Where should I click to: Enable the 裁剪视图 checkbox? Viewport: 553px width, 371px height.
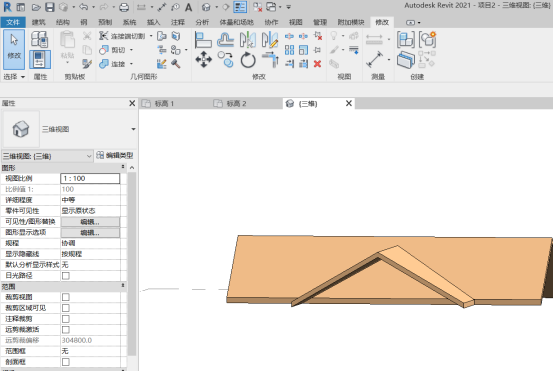point(66,297)
